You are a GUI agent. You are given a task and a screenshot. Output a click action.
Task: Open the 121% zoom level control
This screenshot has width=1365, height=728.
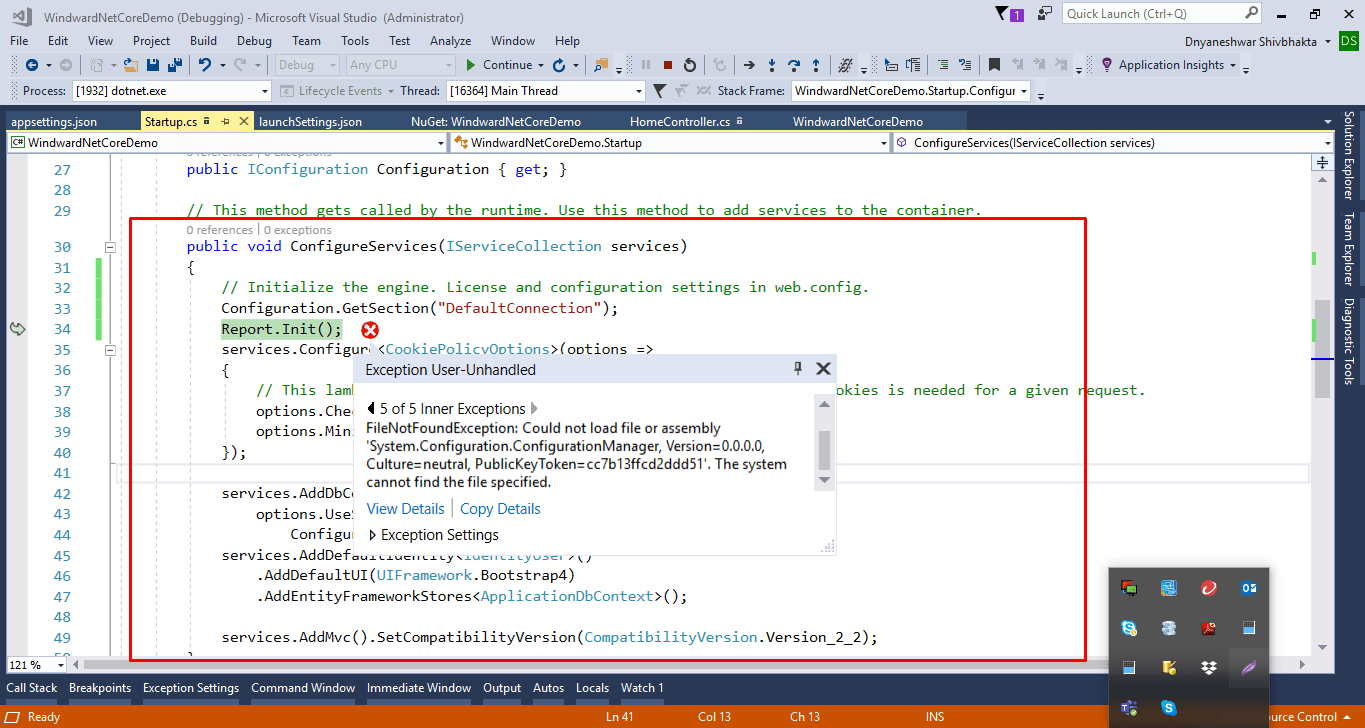34,664
